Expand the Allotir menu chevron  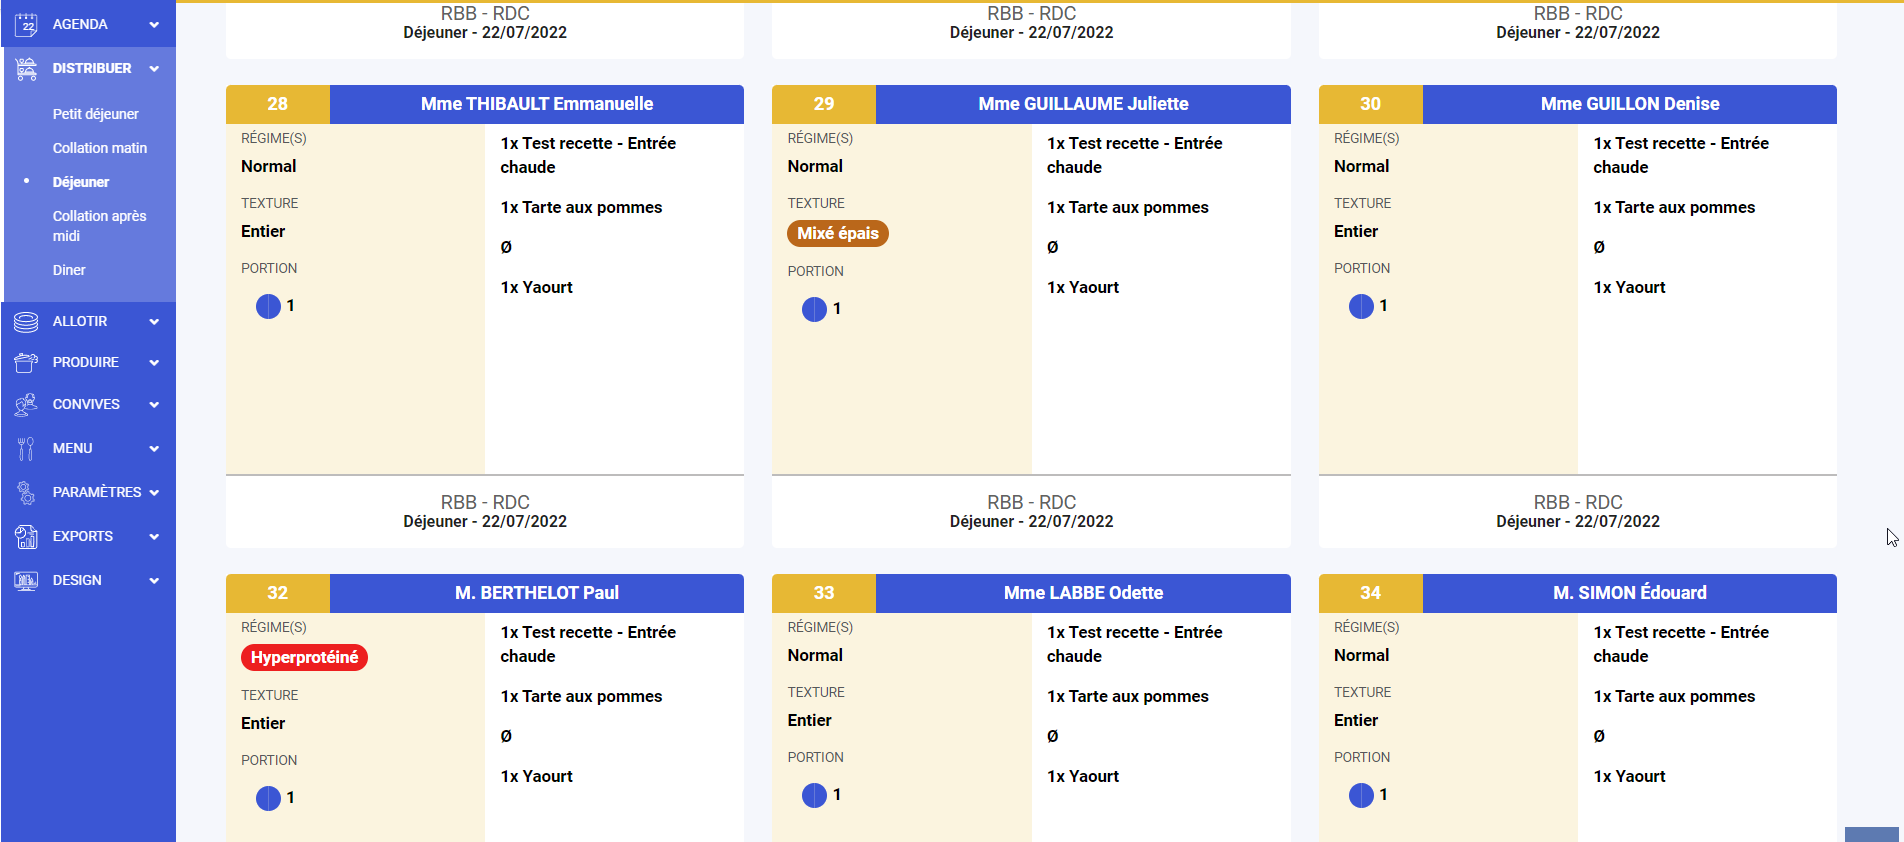click(154, 322)
